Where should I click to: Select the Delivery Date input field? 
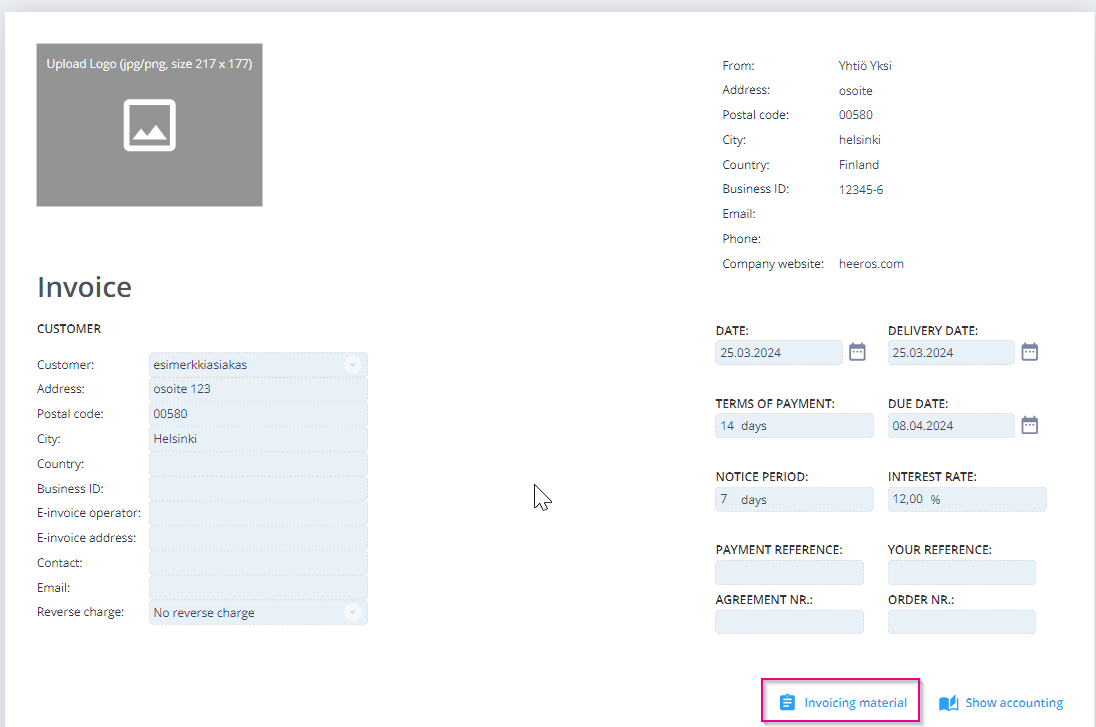(951, 352)
